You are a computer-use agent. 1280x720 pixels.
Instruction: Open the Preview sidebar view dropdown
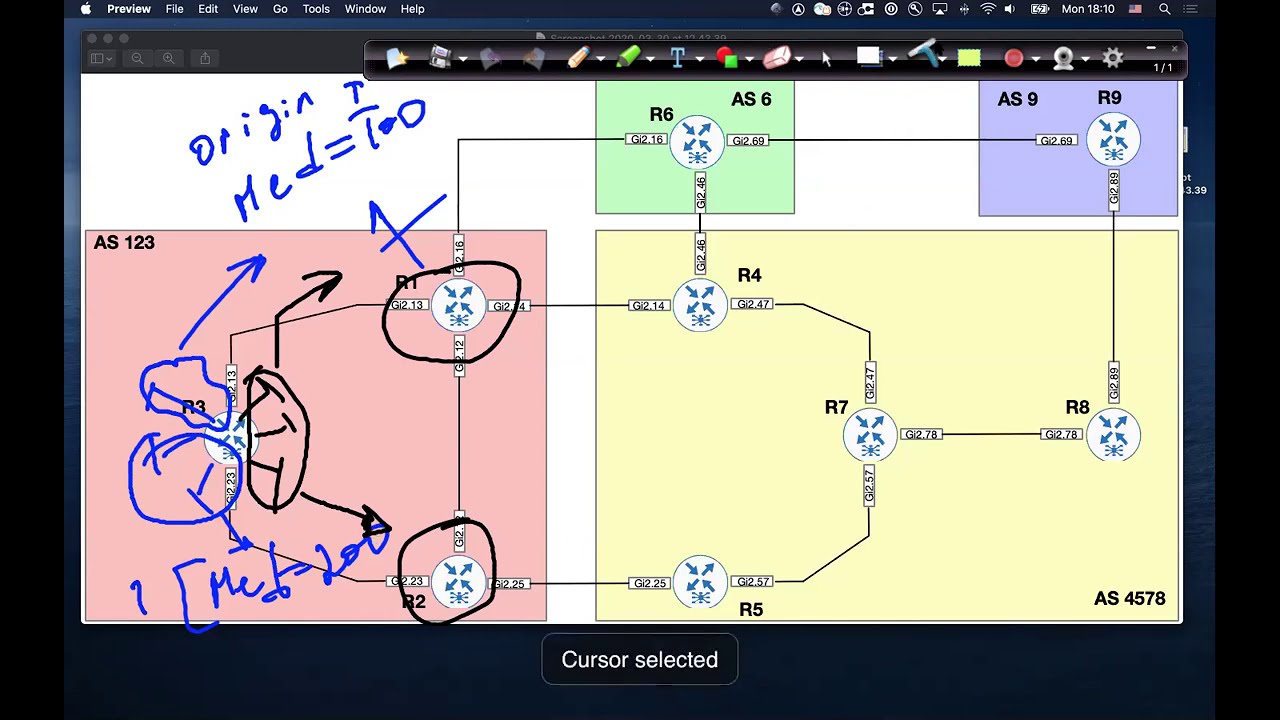101,58
